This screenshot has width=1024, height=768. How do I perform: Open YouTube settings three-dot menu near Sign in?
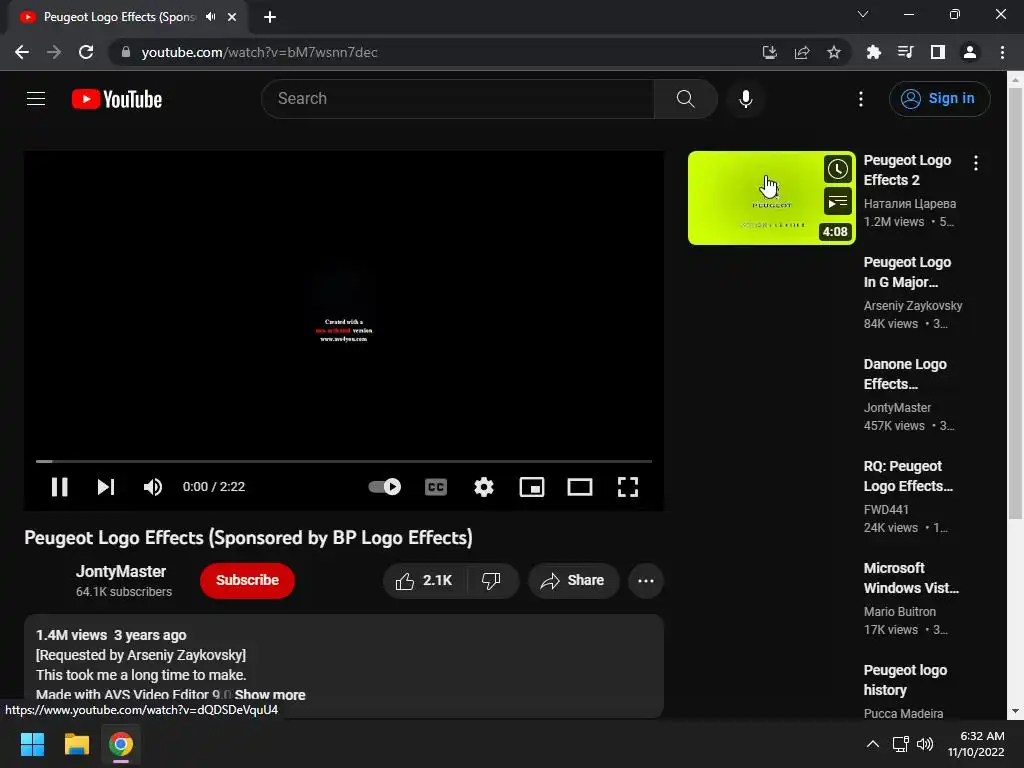(x=861, y=99)
